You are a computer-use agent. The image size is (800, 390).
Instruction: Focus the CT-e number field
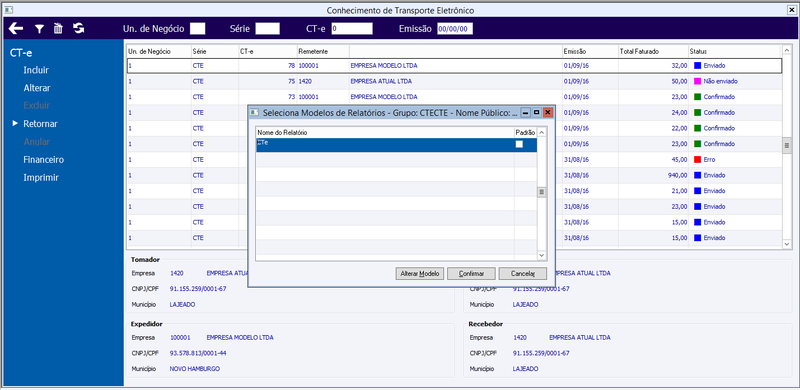tap(352, 29)
